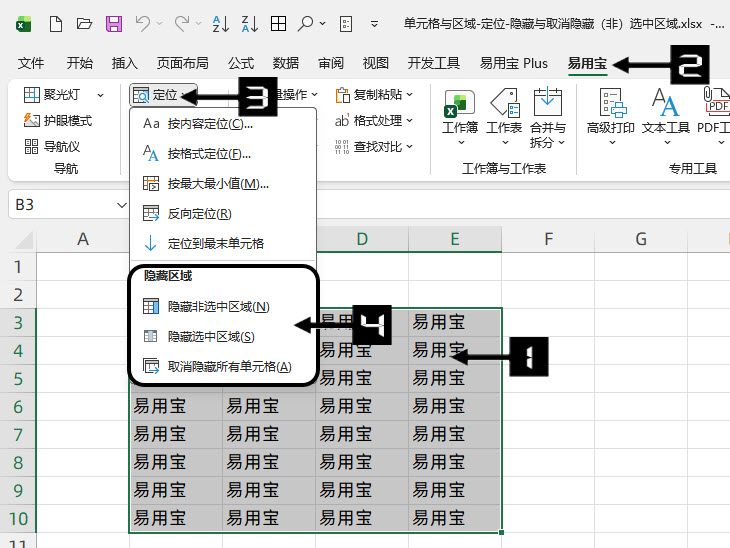This screenshot has height=548, width=730.
Task: Click the Save icon in quick access toolbar
Action: pos(114,22)
